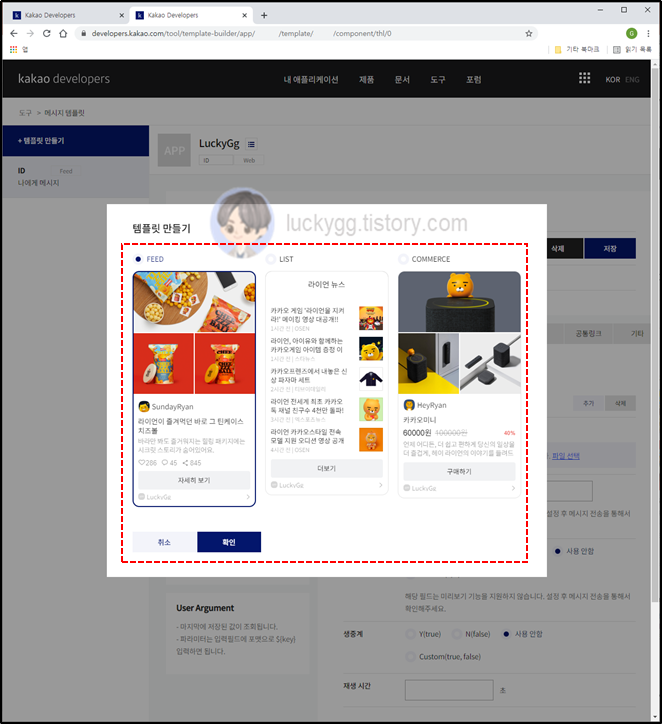Click the site lock icon in address bar

(84, 33)
